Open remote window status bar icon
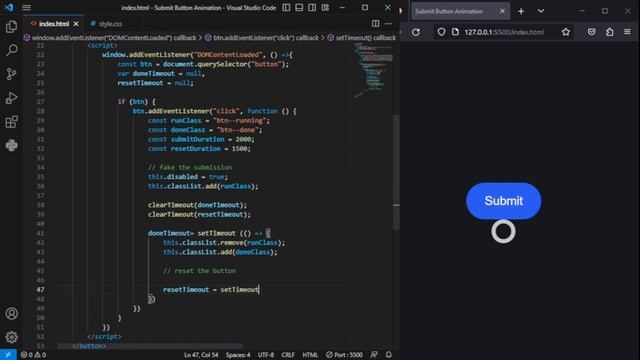The width and height of the screenshot is (640, 360). tap(8, 355)
